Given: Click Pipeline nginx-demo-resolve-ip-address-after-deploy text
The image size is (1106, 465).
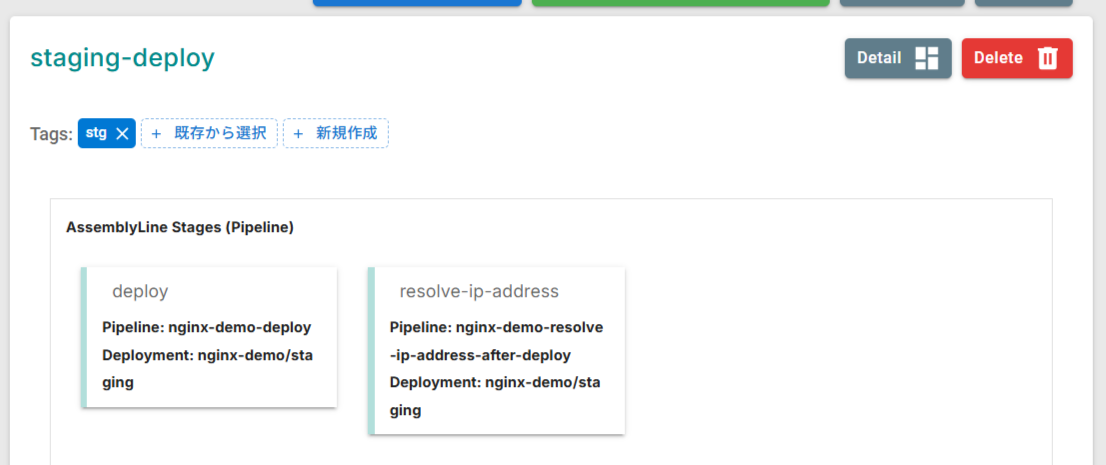Looking at the screenshot, I should [496, 341].
